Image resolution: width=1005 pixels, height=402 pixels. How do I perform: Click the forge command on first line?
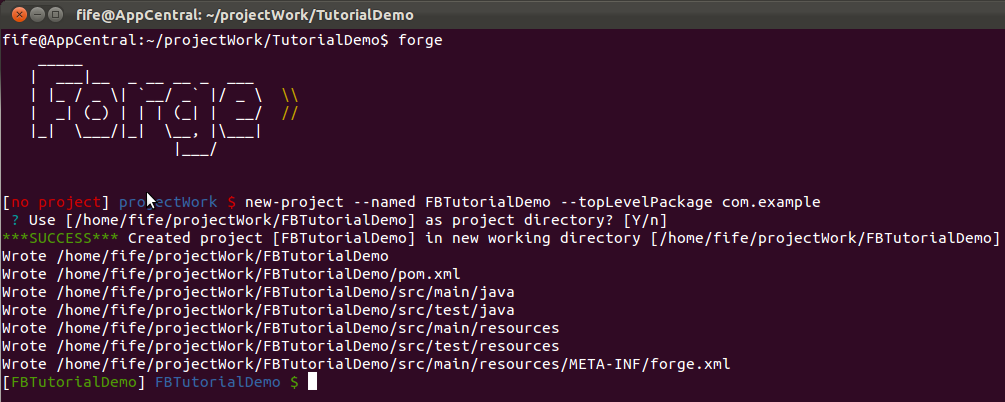point(420,41)
